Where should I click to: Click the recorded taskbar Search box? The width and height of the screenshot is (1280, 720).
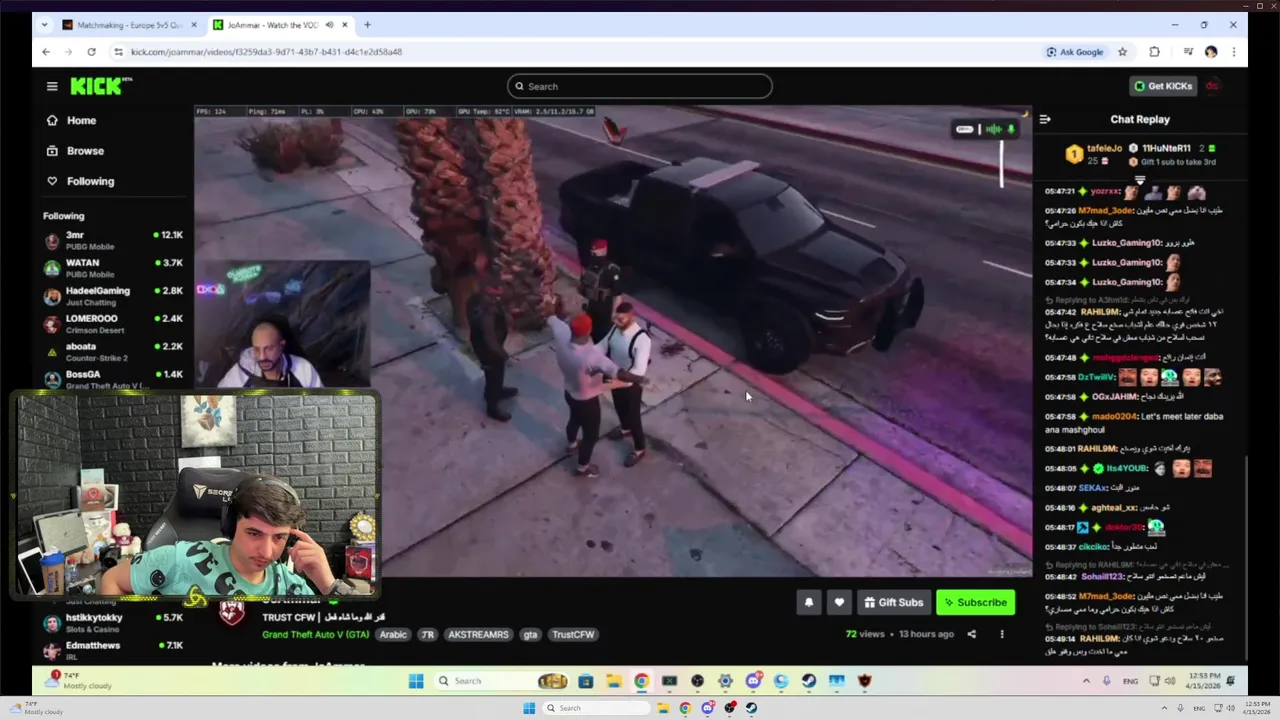(x=503, y=681)
